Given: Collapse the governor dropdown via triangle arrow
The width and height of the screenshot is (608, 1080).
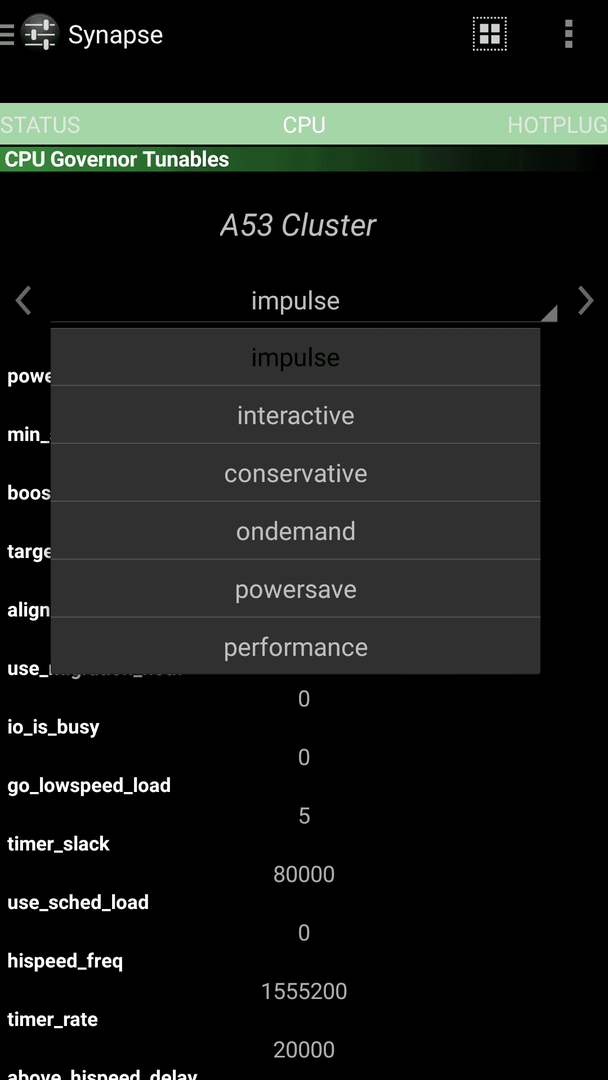Looking at the screenshot, I should pos(548,313).
